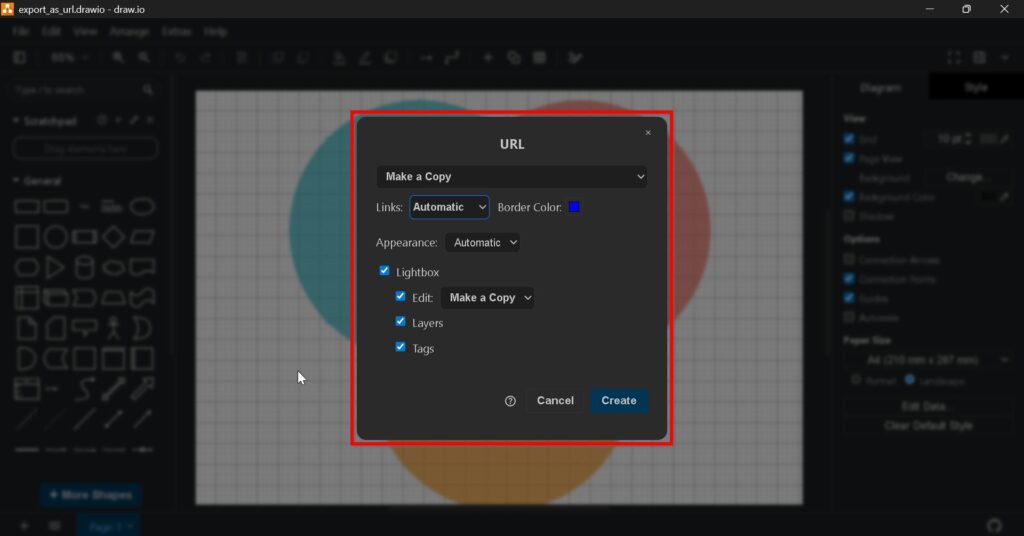
Task: Close the URL dialog with the X icon
Action: [648, 132]
